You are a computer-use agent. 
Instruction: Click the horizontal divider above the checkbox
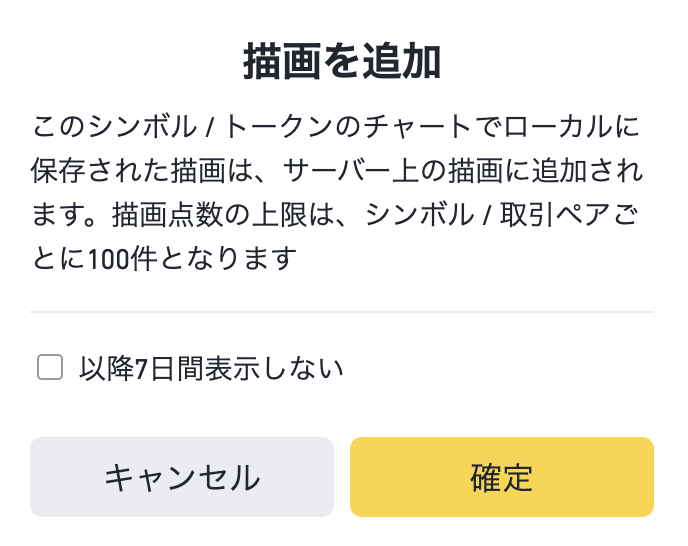[x=342, y=312]
